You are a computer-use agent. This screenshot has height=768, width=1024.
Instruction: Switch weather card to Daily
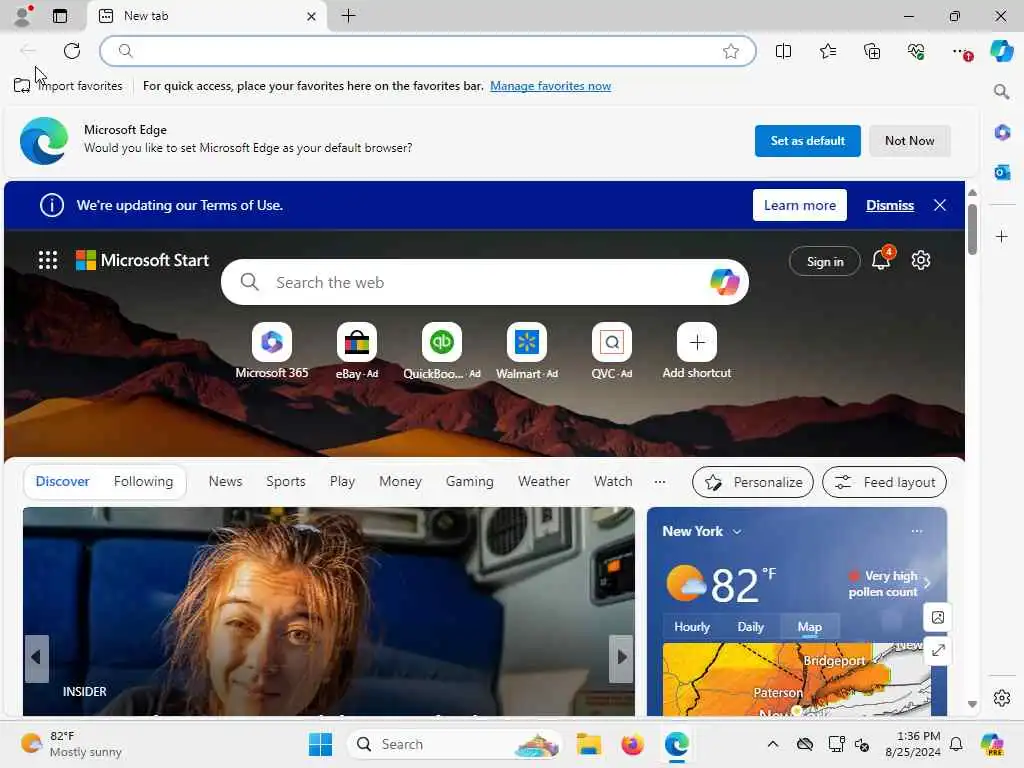click(750, 627)
